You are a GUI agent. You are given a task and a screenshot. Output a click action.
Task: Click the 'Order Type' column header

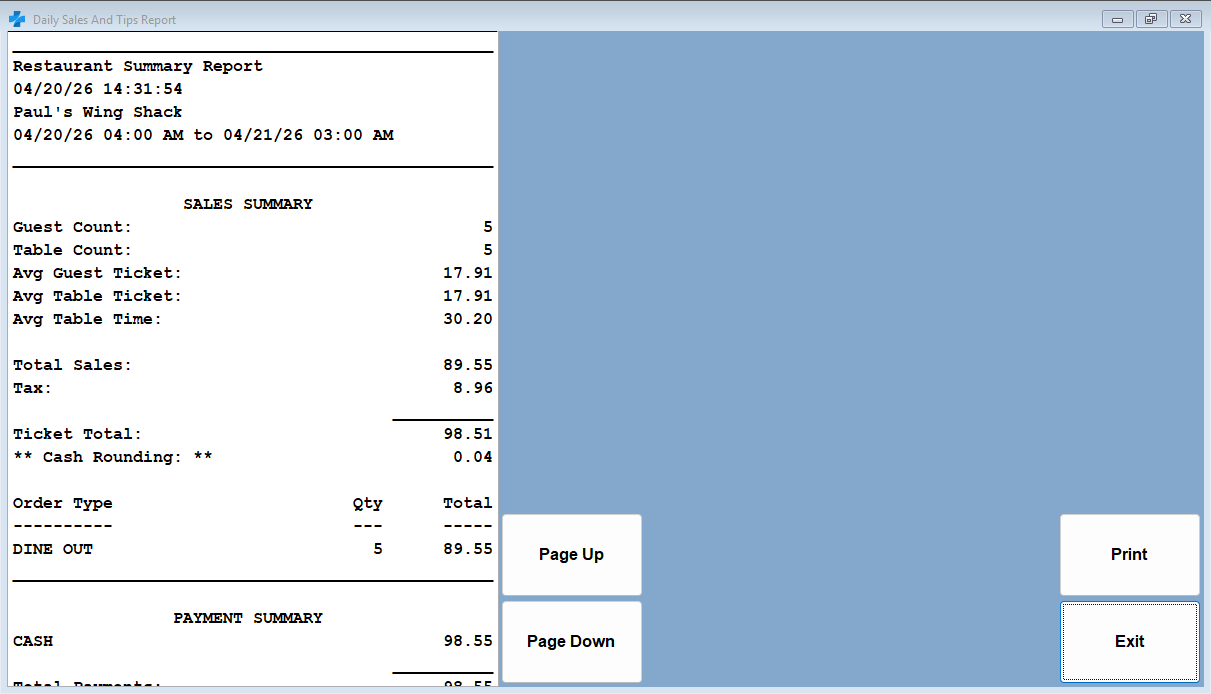tap(62, 503)
